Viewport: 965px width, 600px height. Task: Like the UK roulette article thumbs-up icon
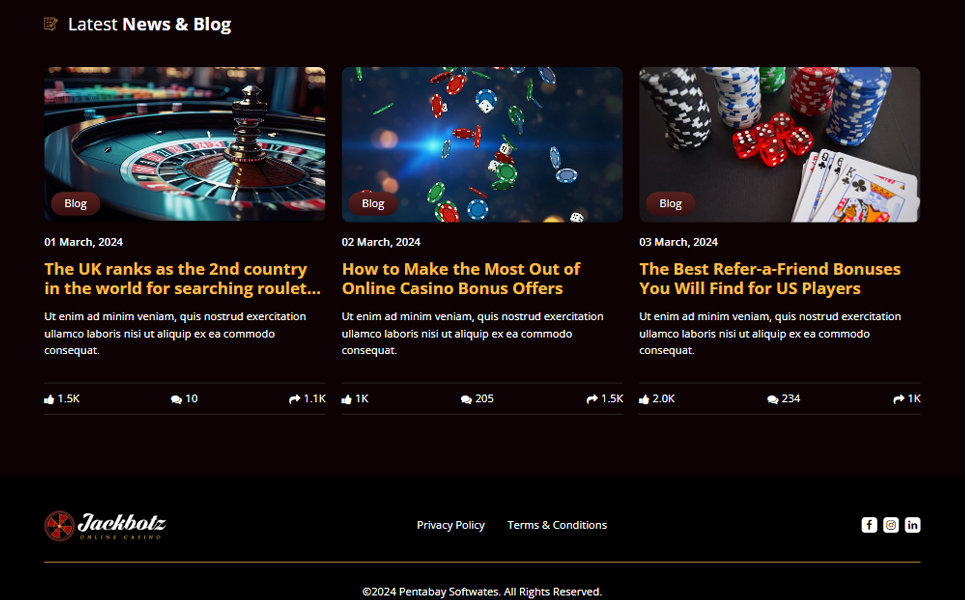tap(49, 399)
